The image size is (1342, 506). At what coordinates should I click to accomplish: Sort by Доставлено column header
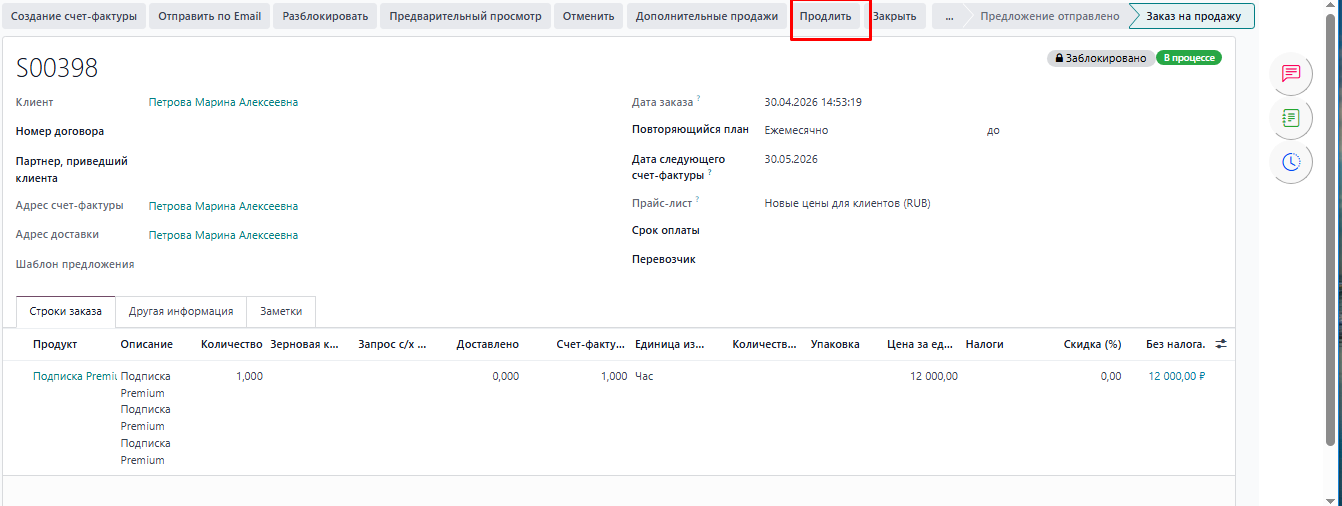(487, 344)
